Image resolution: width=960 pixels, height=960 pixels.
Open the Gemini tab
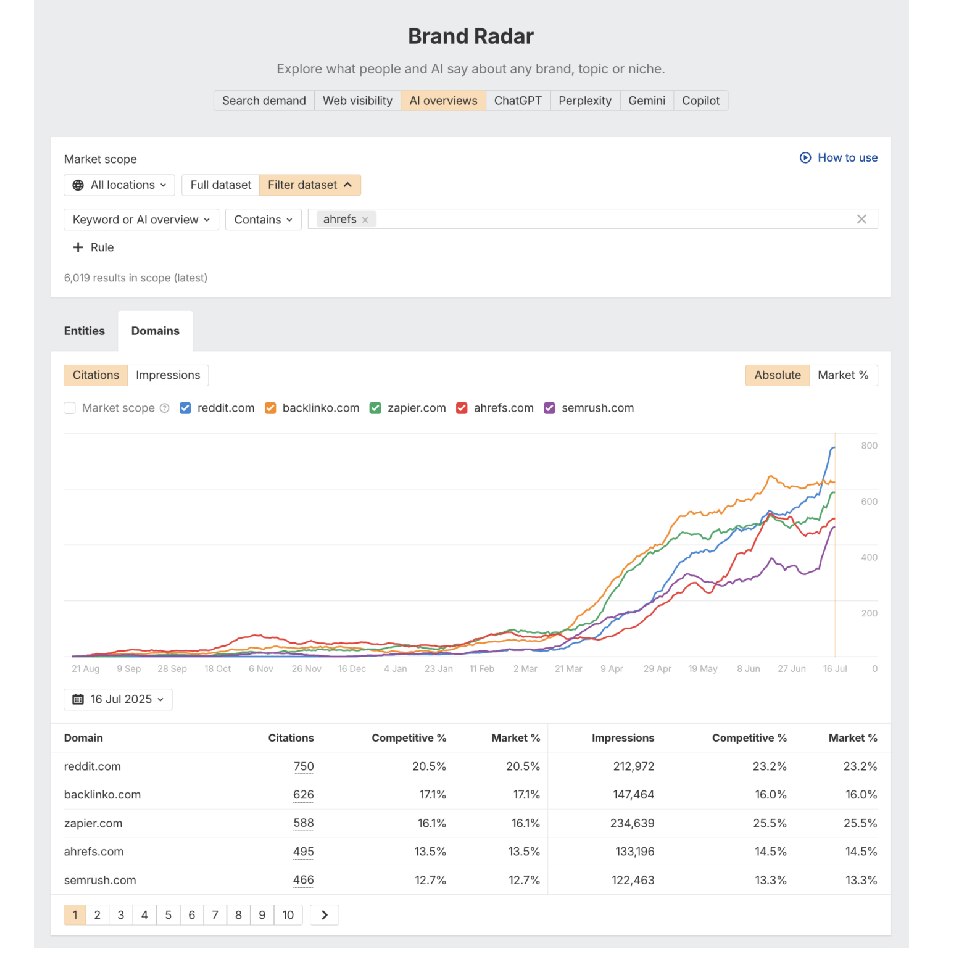coord(647,100)
